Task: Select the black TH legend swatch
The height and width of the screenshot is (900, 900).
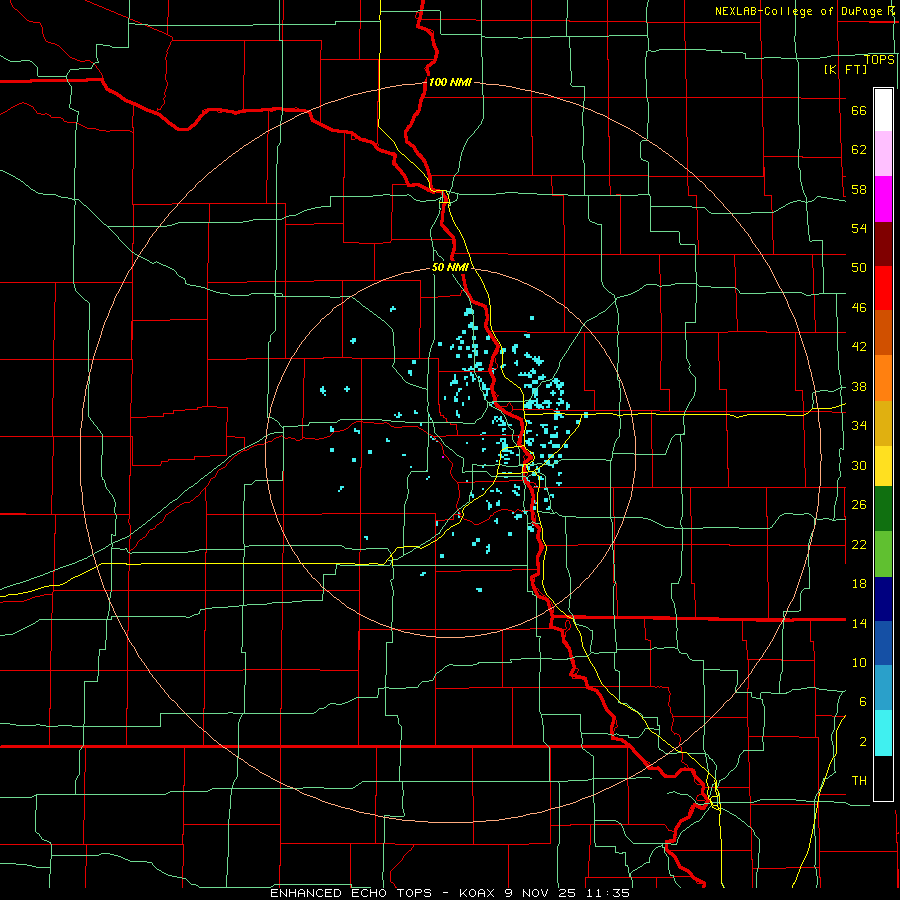Action: click(883, 778)
